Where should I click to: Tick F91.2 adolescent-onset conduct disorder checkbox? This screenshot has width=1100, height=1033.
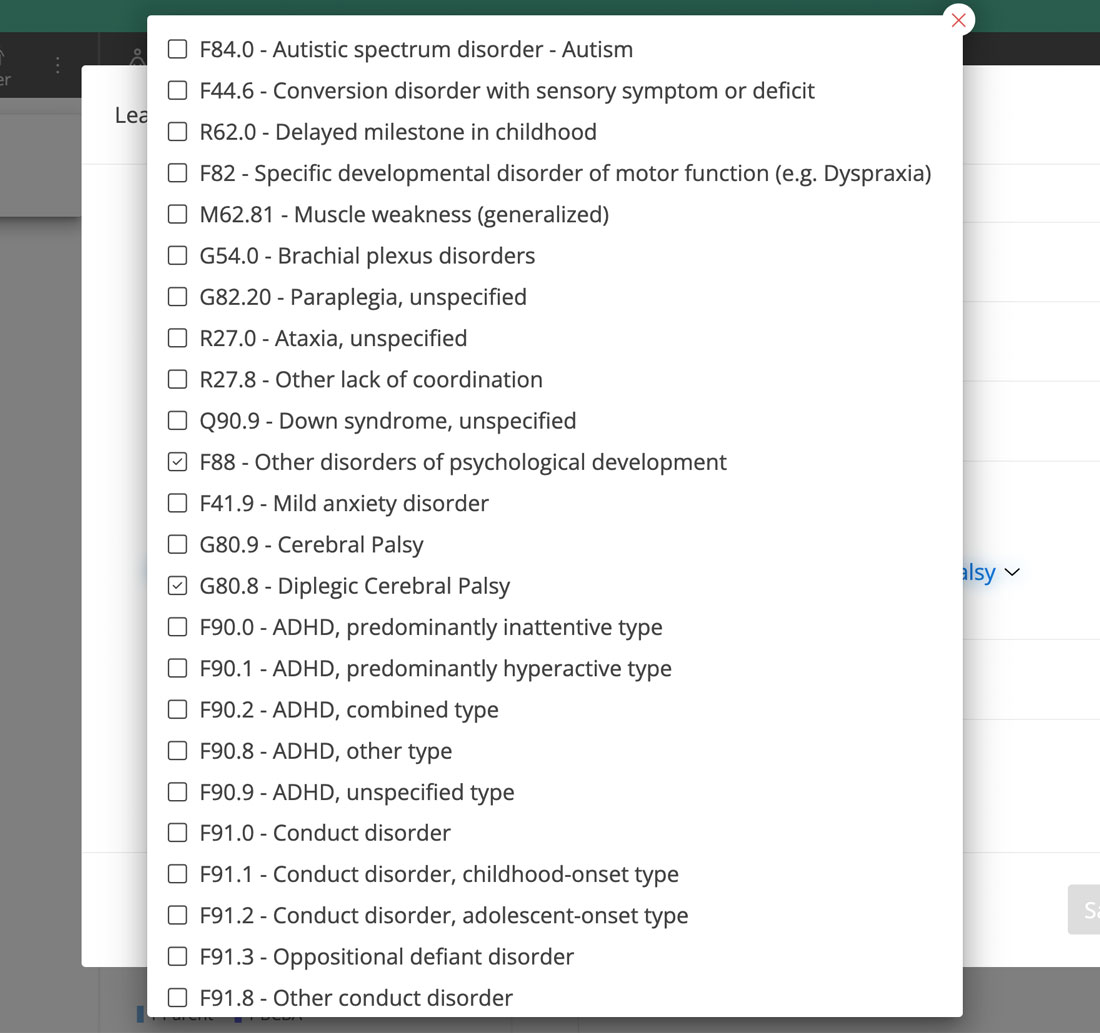177,915
